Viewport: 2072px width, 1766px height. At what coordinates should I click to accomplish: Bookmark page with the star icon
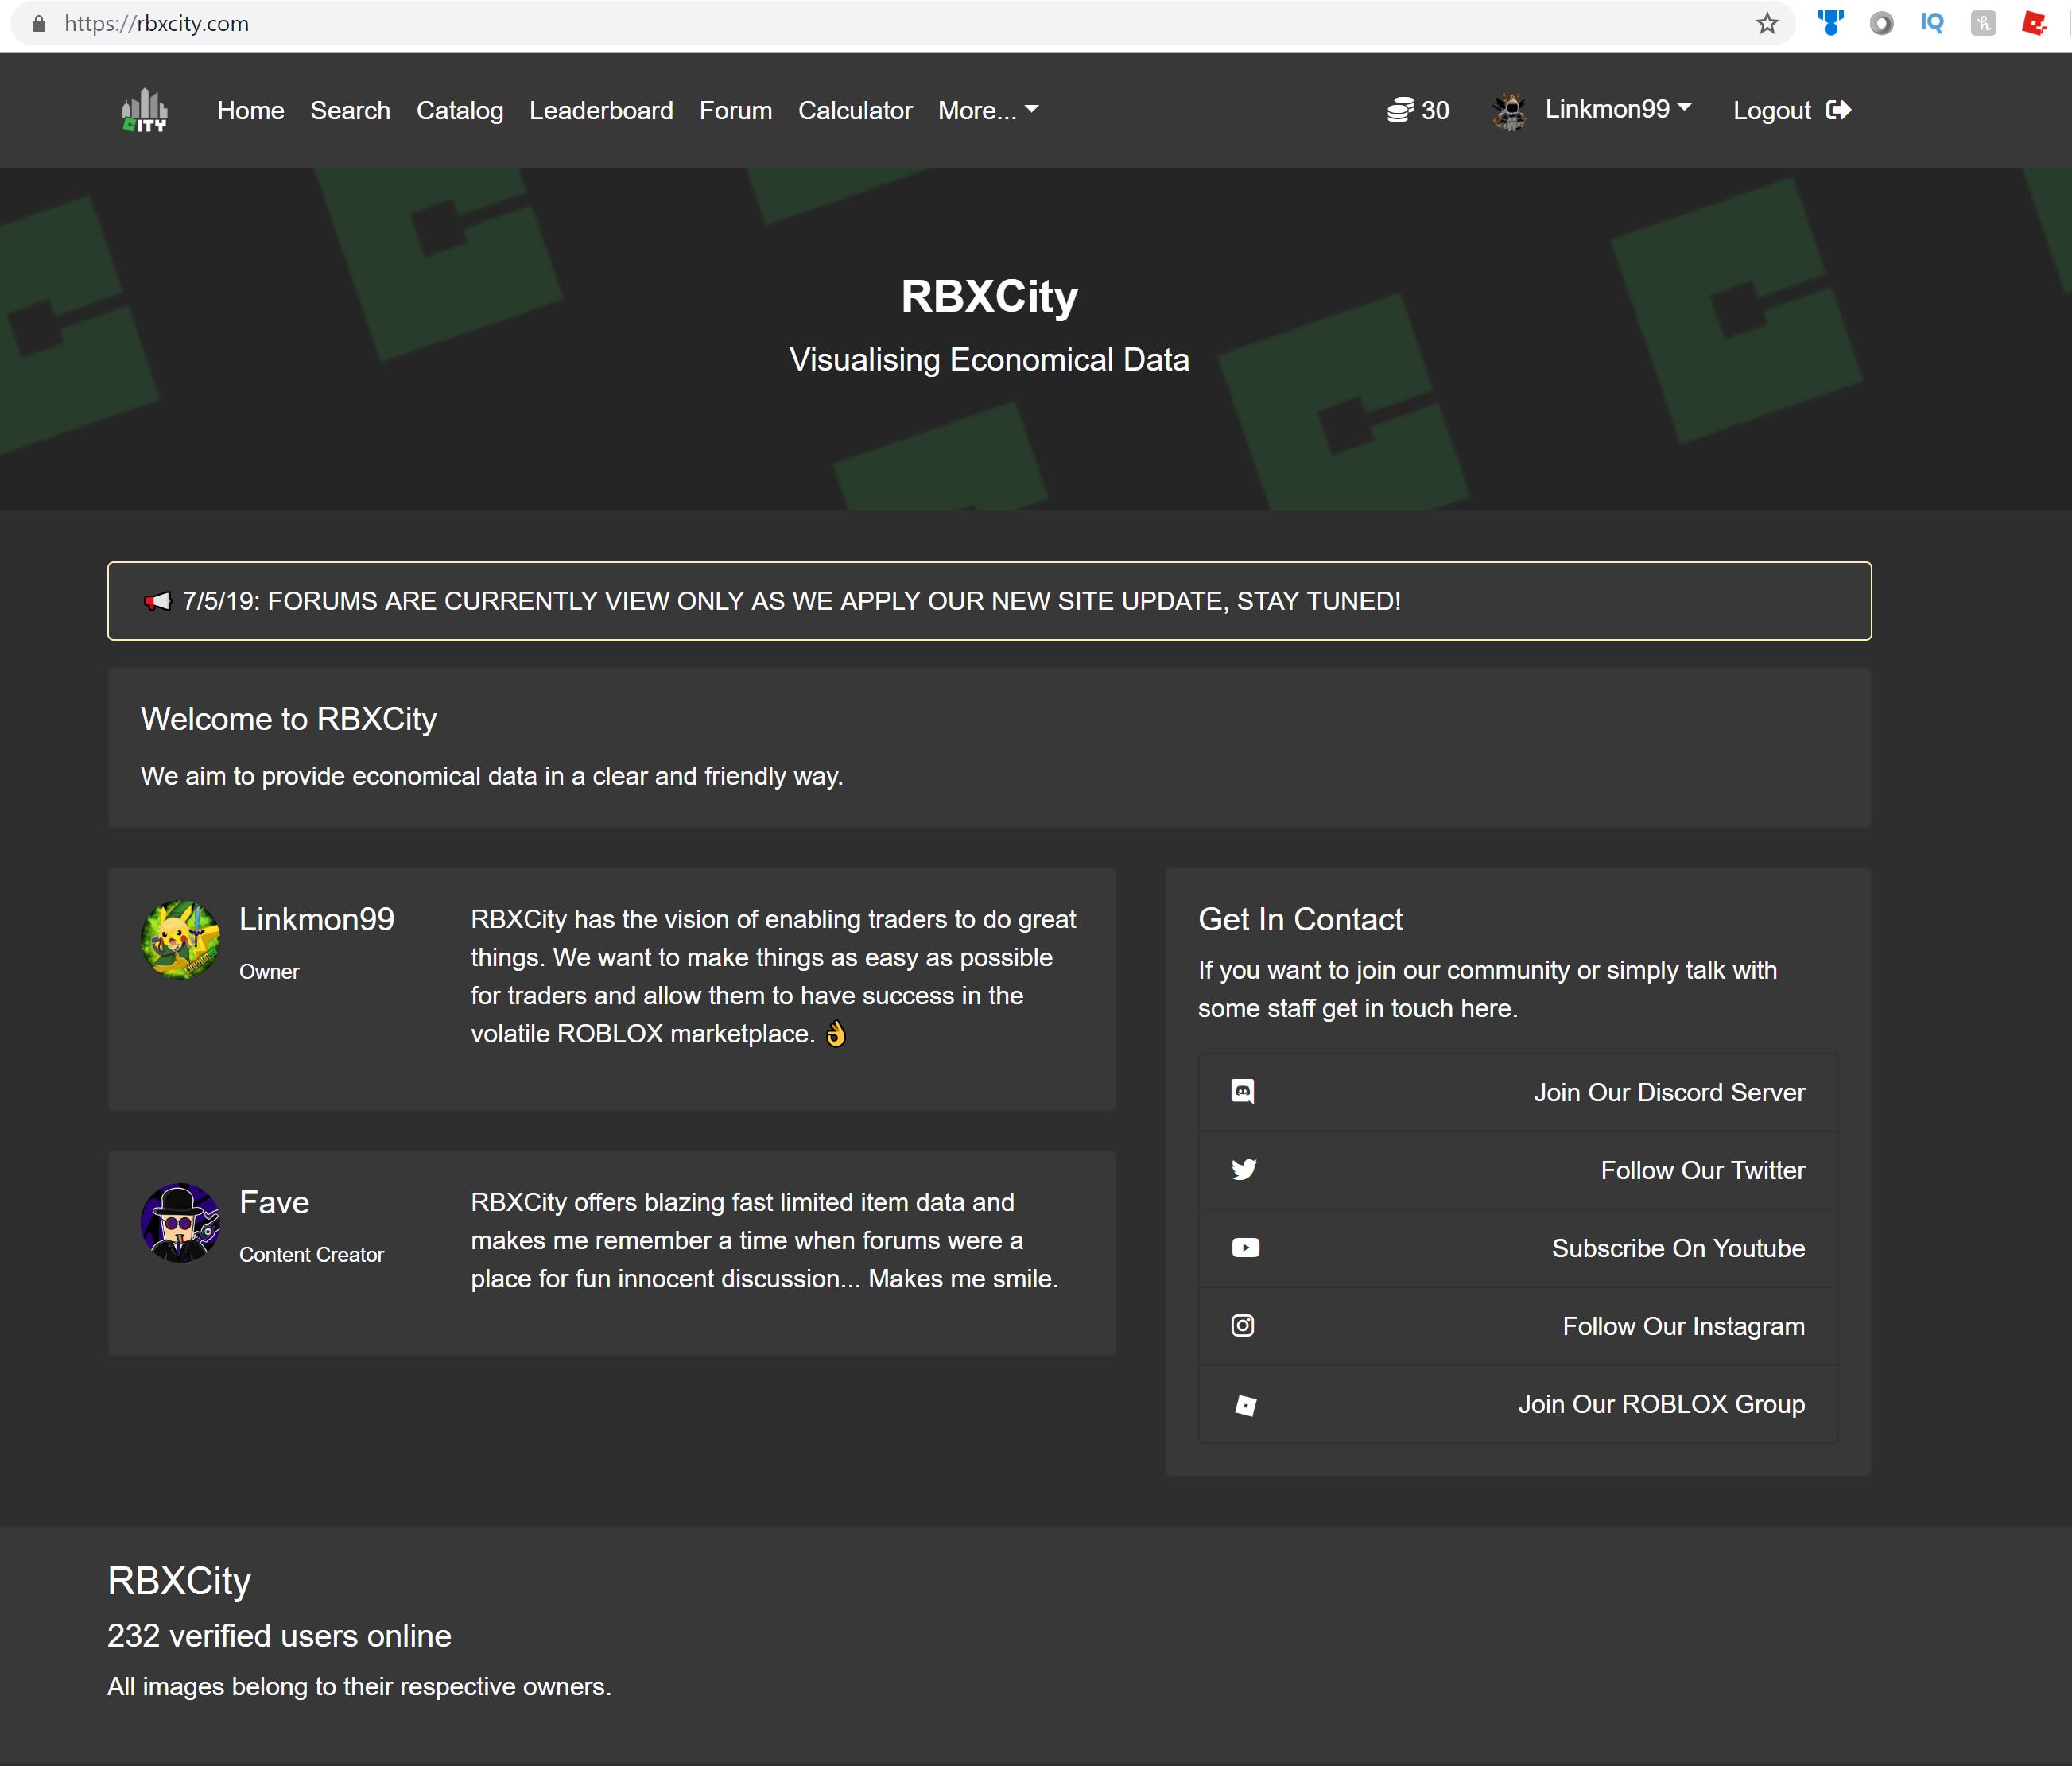(1767, 24)
